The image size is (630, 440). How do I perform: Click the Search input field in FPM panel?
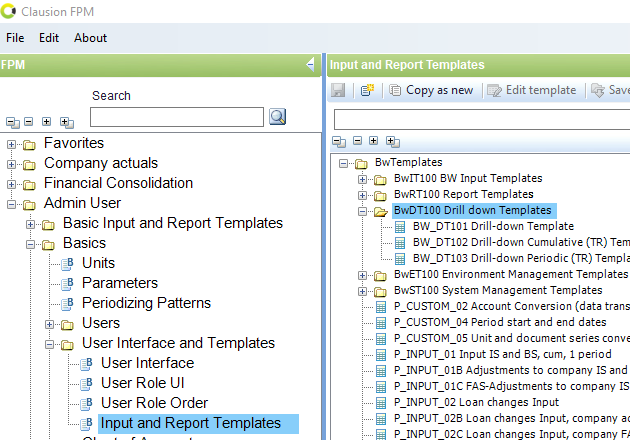click(x=177, y=117)
